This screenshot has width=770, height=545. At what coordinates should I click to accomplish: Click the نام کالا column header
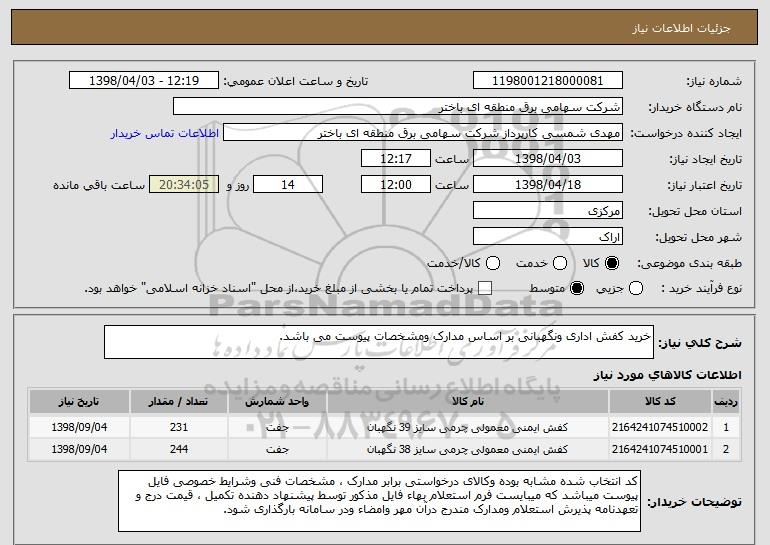(x=468, y=402)
